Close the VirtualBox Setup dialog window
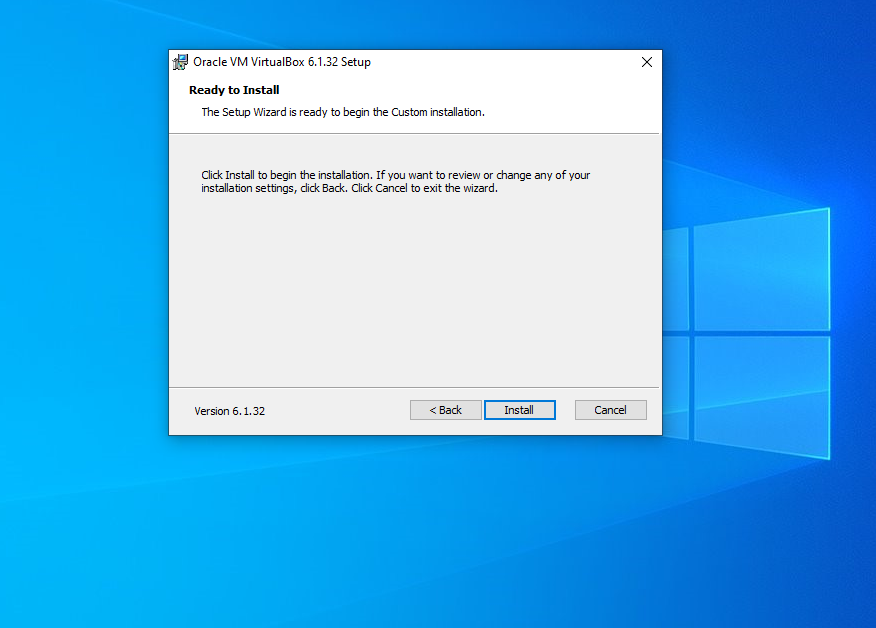 pos(646,62)
